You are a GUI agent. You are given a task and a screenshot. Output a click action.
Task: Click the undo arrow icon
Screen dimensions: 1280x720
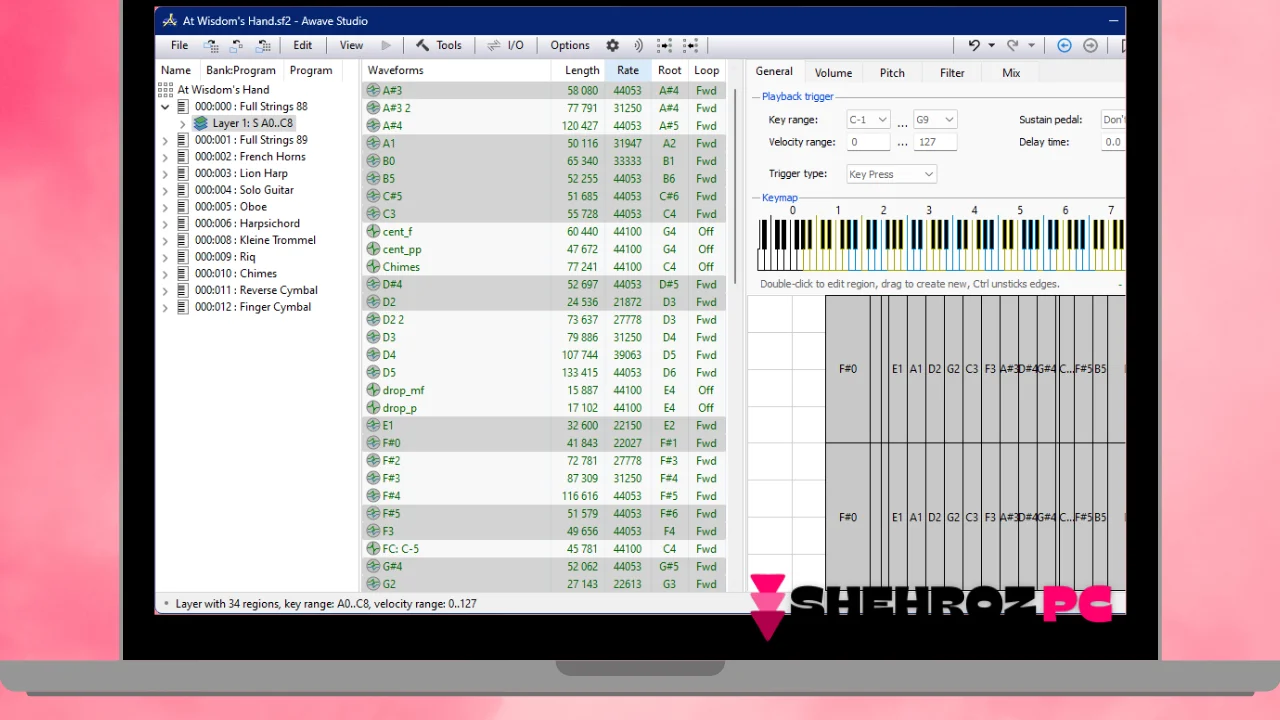tap(973, 45)
